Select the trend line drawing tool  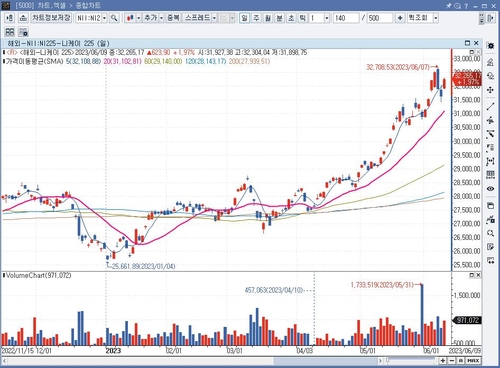[490, 107]
